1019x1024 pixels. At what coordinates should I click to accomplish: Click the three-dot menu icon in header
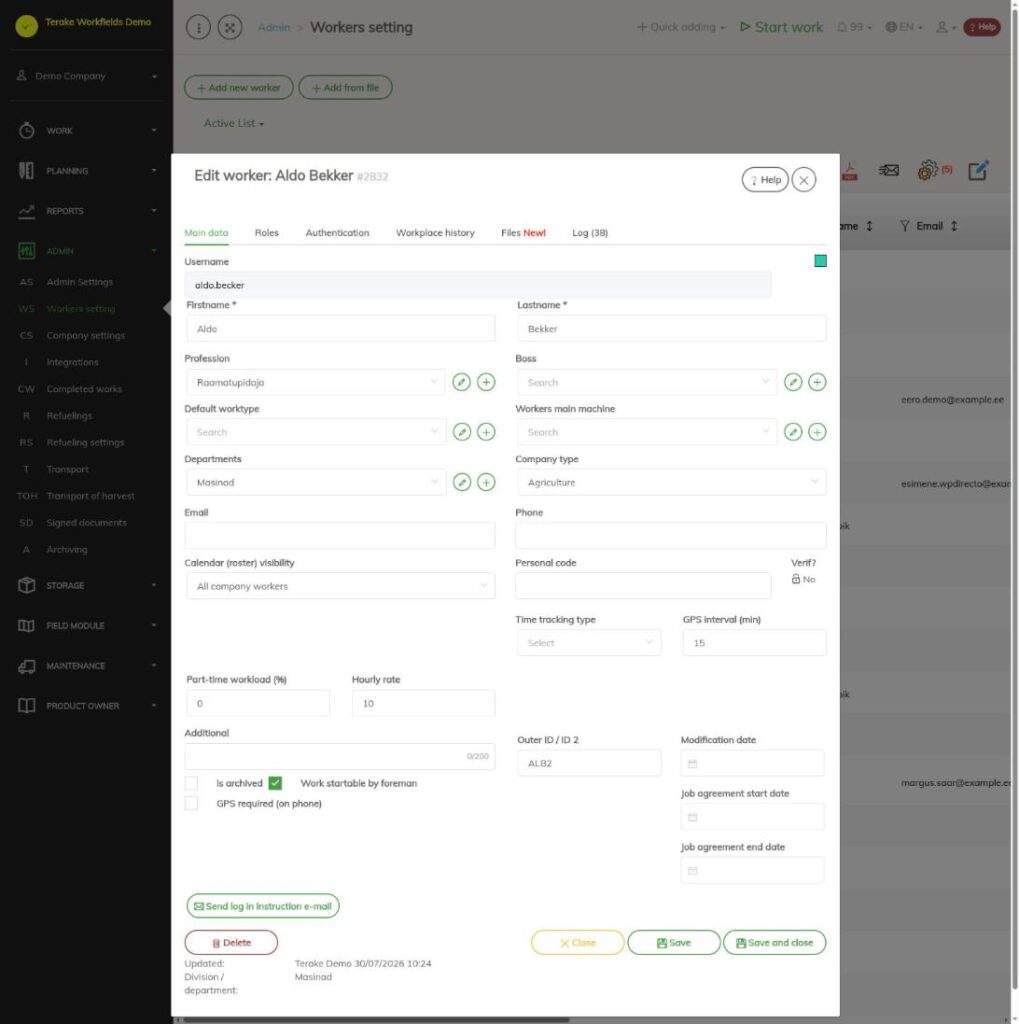tap(198, 27)
